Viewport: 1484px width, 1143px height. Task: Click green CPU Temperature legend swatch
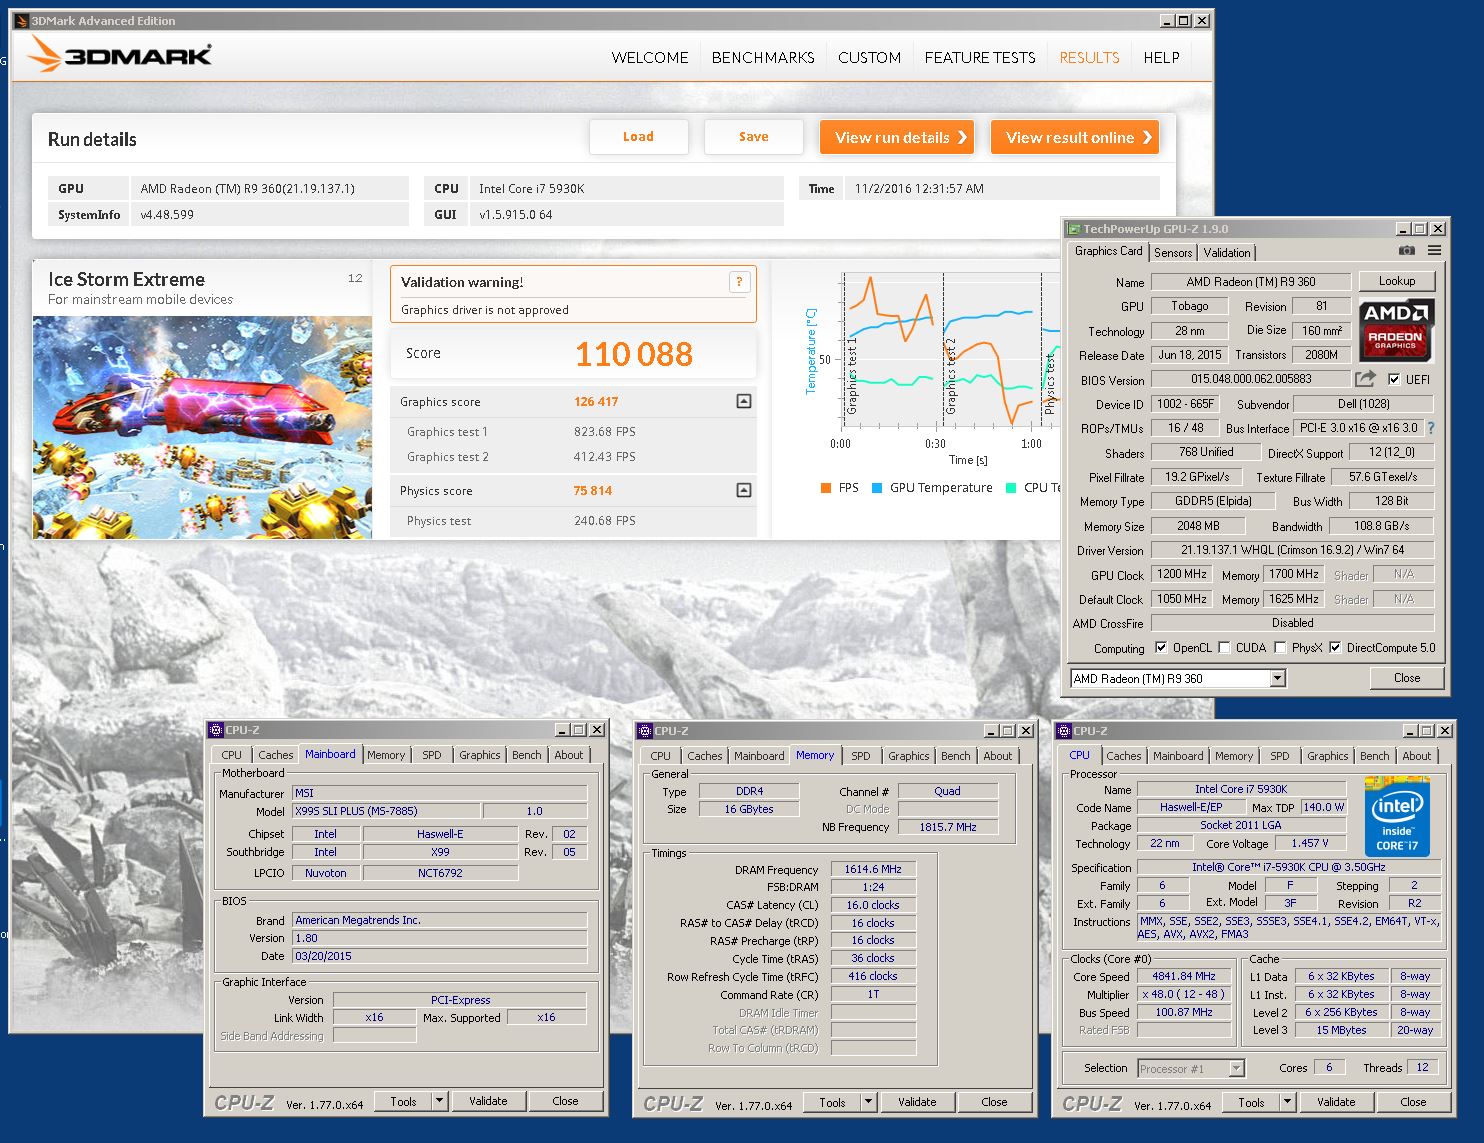click(x=1011, y=488)
